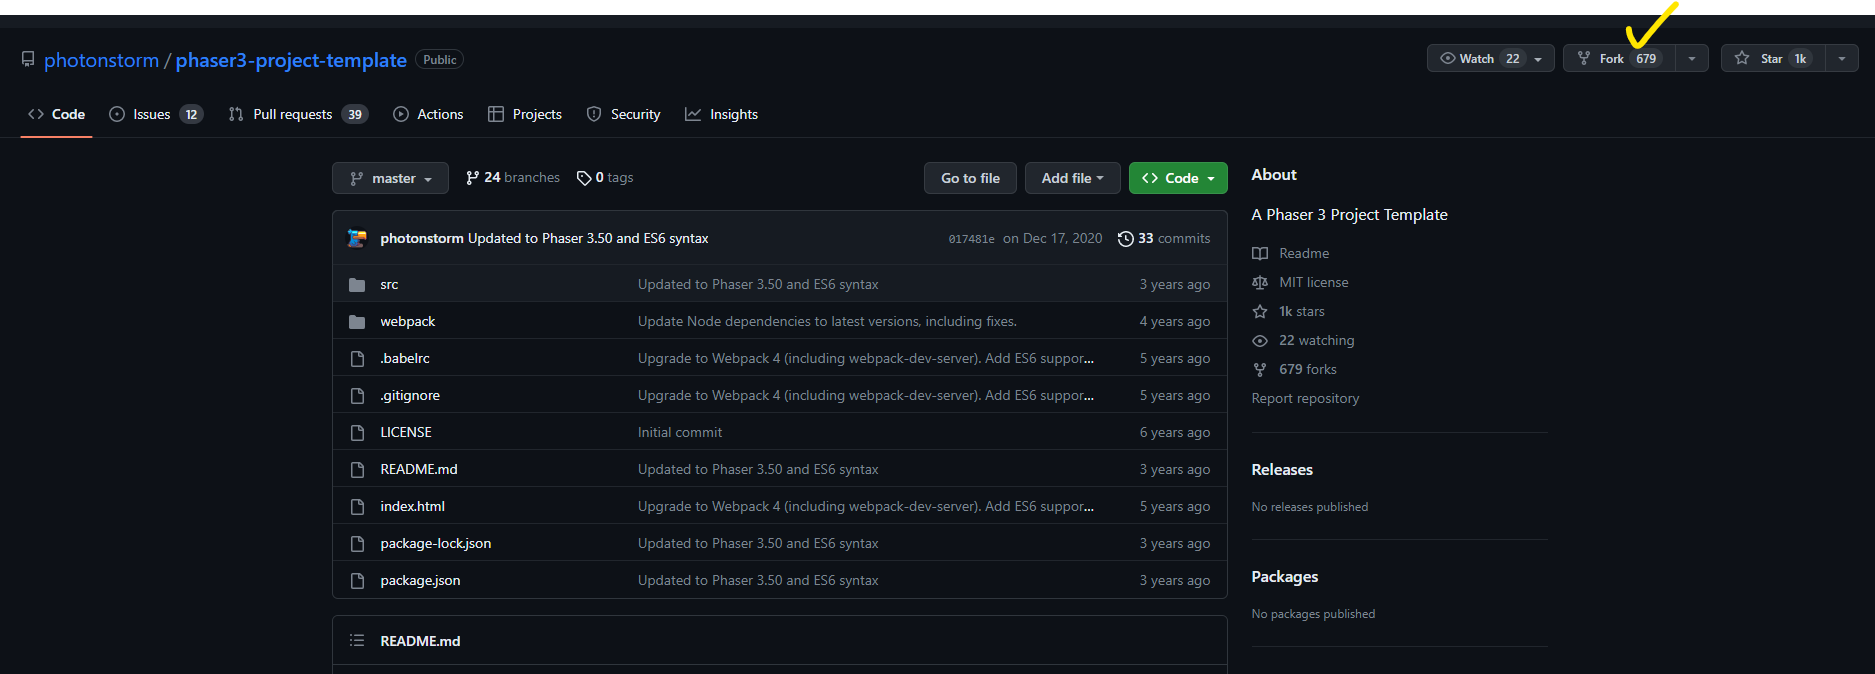Expand the Star lists dropdown arrow
This screenshot has width=1875, height=674.
[1842, 59]
